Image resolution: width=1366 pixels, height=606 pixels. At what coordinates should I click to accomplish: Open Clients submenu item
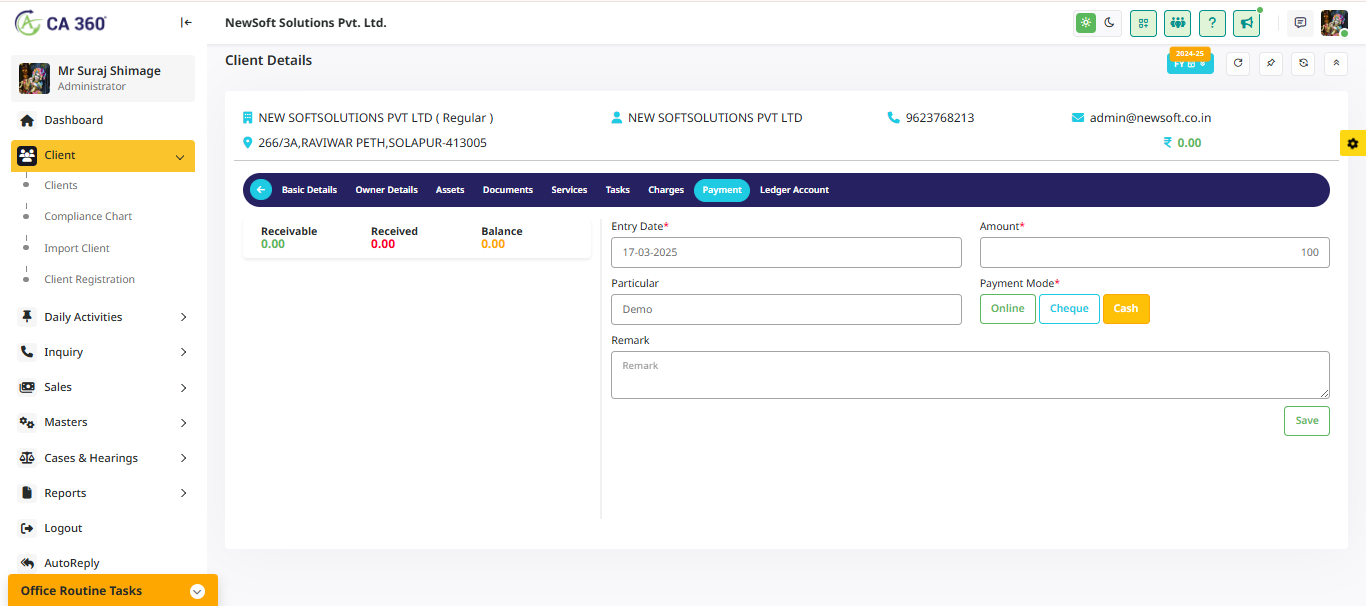[61, 185]
